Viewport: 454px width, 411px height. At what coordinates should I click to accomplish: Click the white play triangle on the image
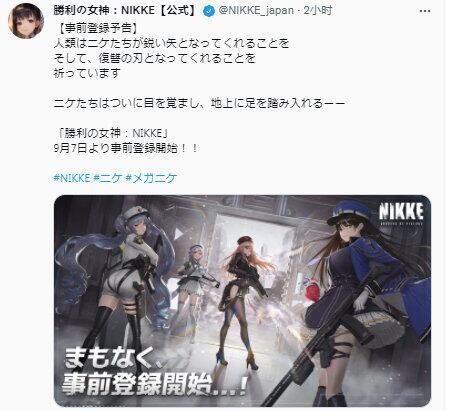pos(178,234)
